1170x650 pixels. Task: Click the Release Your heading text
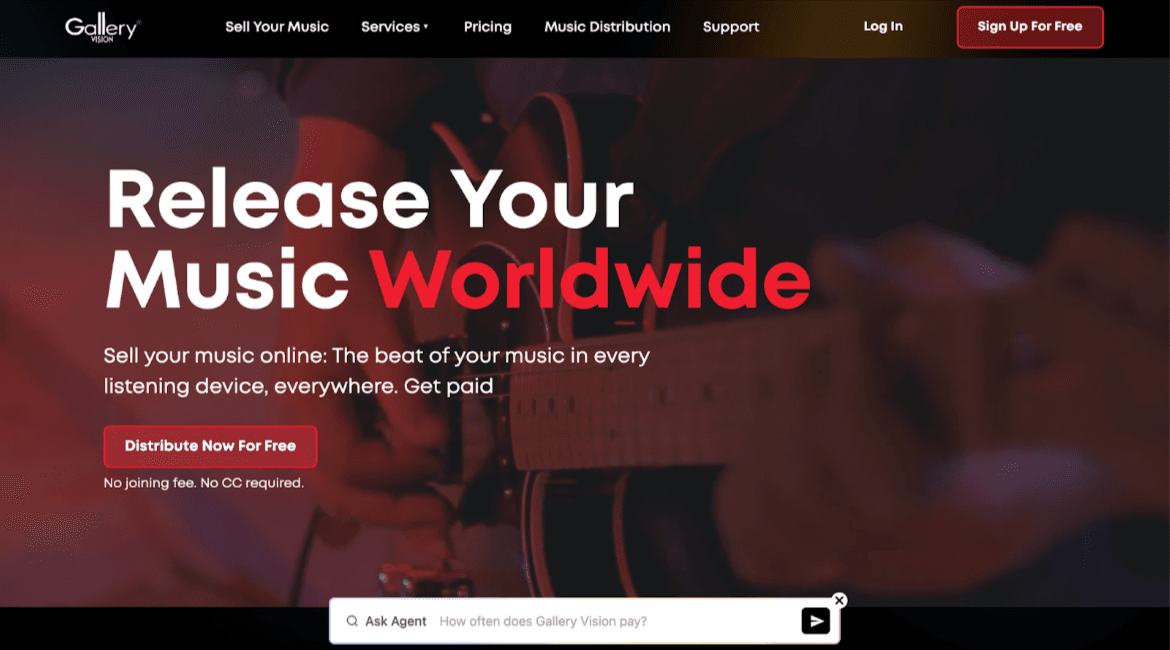pos(370,199)
